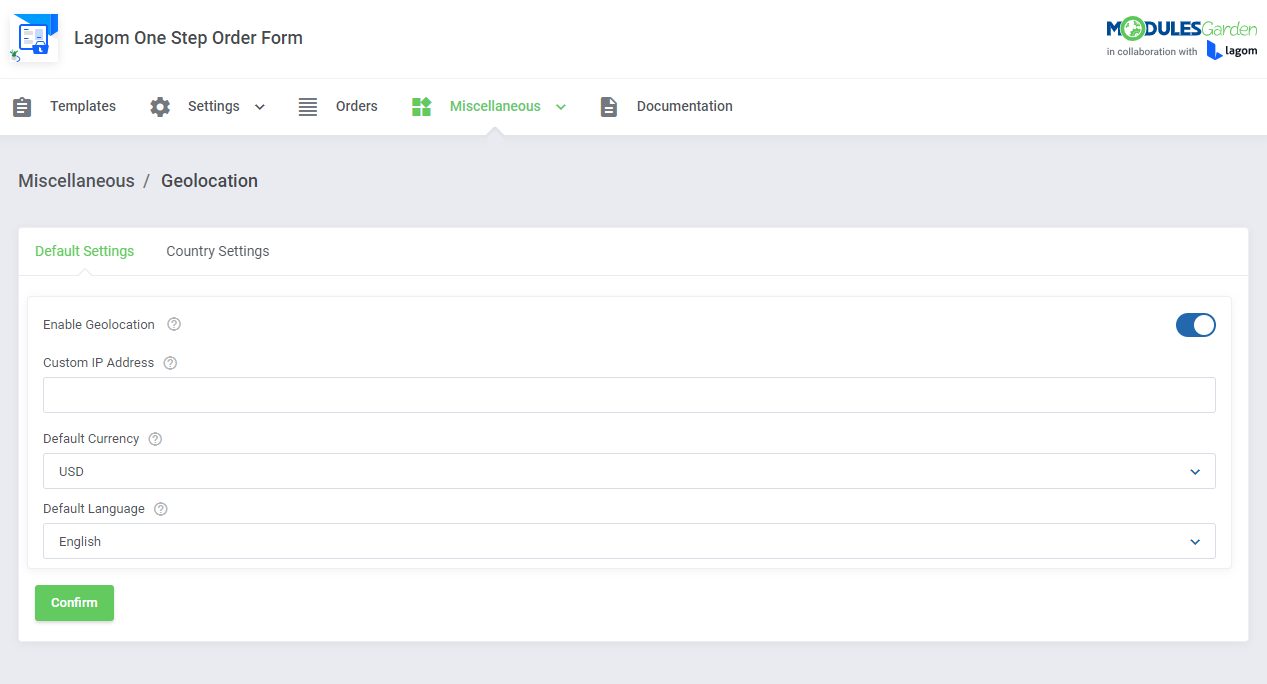Click the help icon beside Default Language
This screenshot has width=1267, height=684.
click(x=161, y=509)
